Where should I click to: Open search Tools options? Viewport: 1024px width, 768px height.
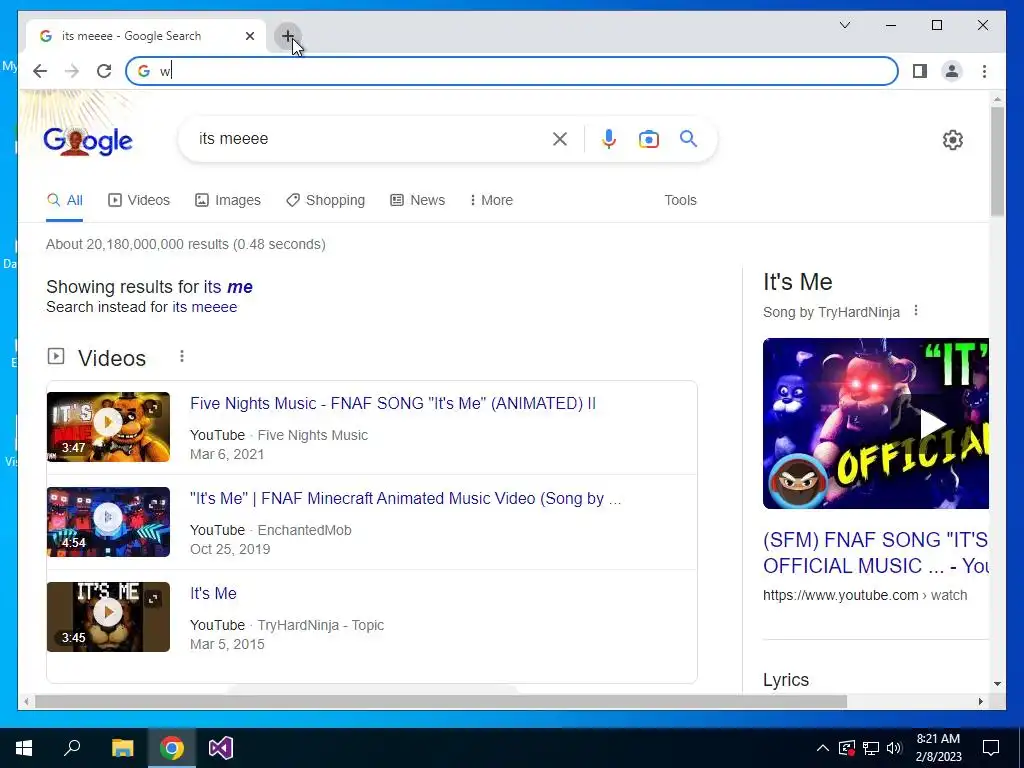(x=680, y=200)
